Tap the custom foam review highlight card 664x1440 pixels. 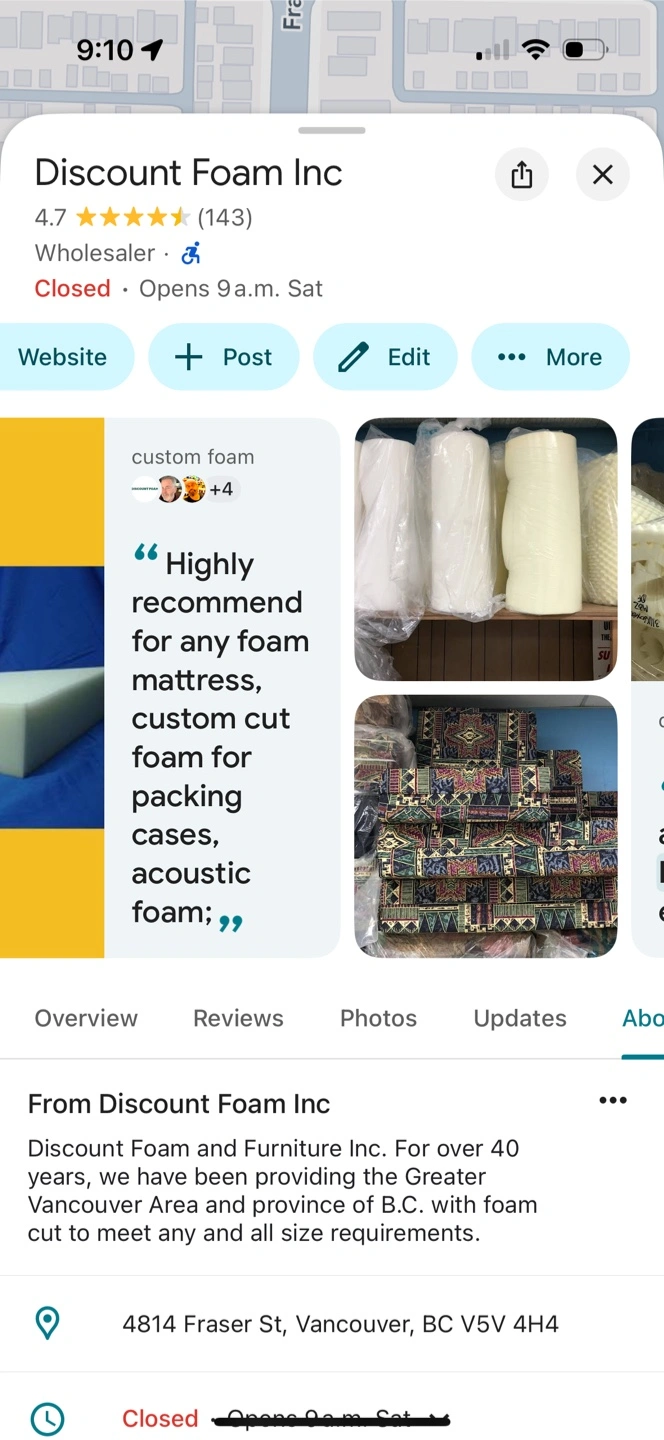point(222,688)
